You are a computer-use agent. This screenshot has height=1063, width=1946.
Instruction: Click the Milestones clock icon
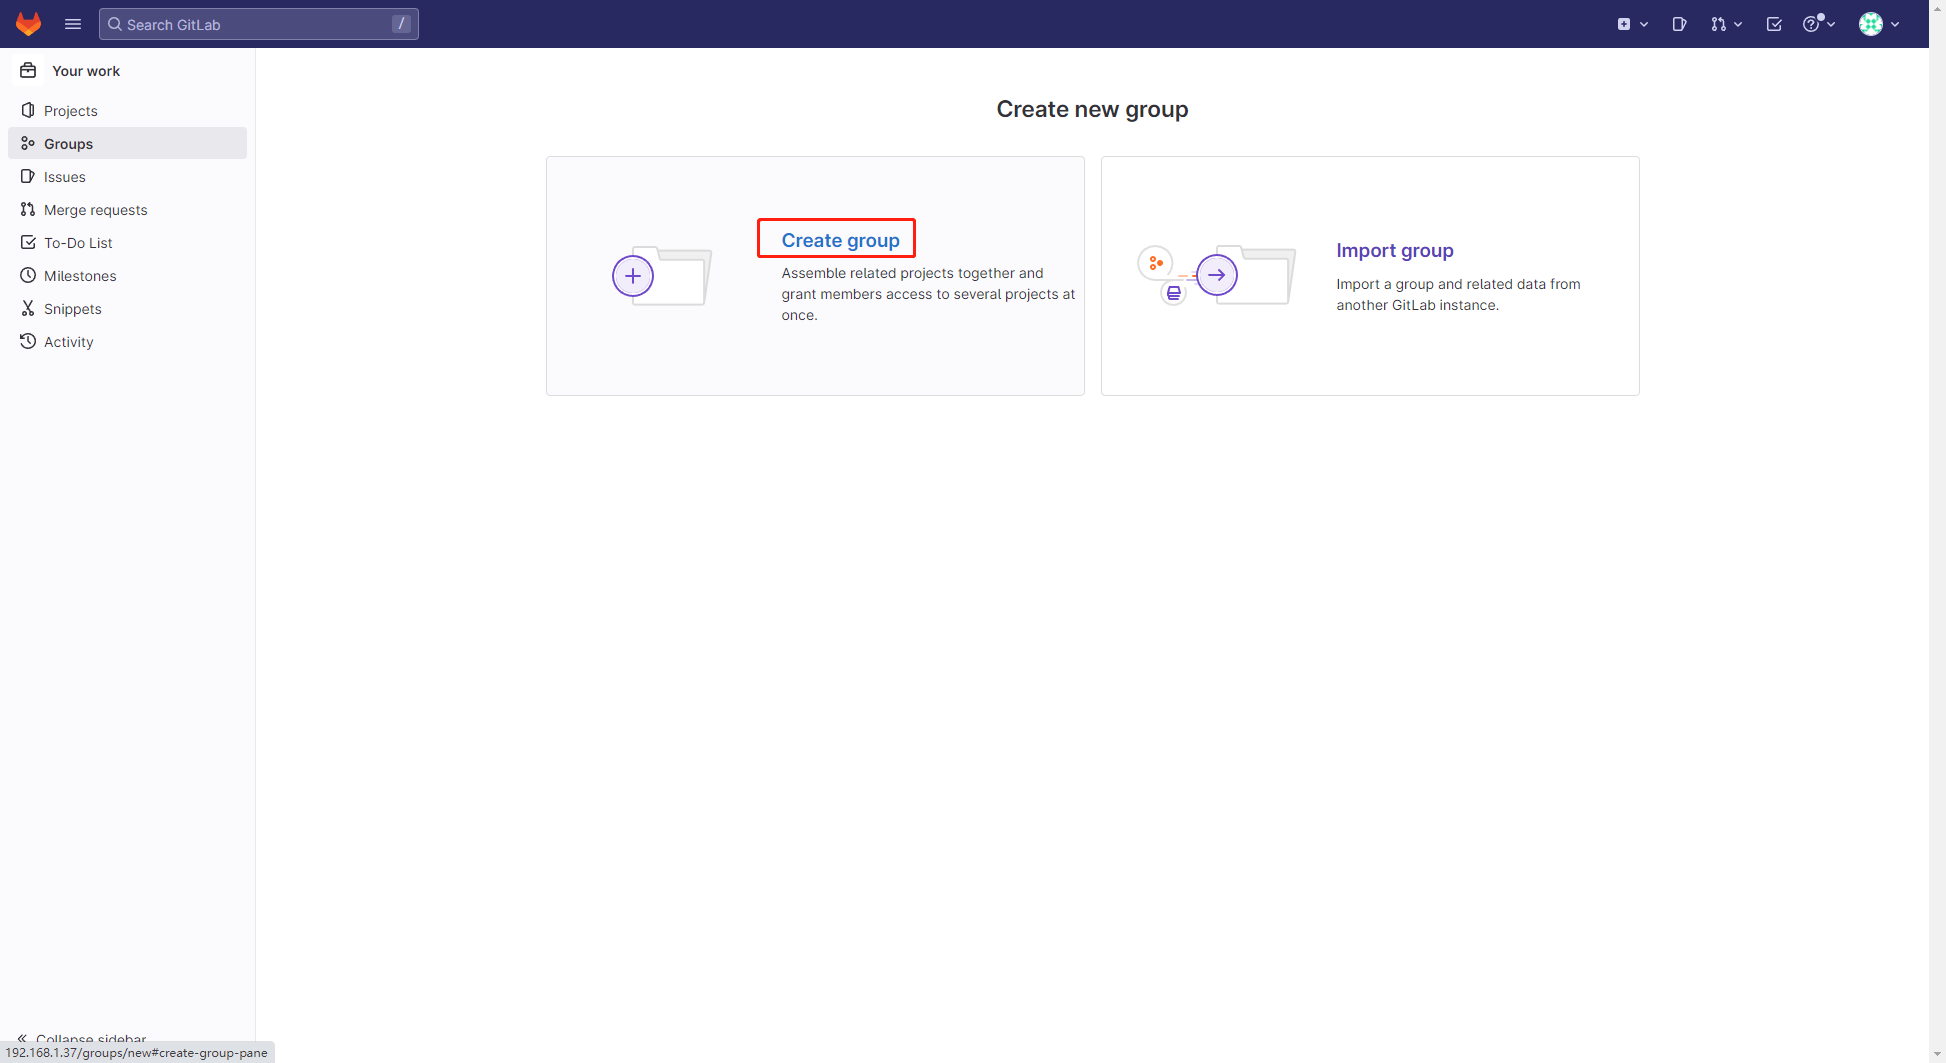coord(28,275)
